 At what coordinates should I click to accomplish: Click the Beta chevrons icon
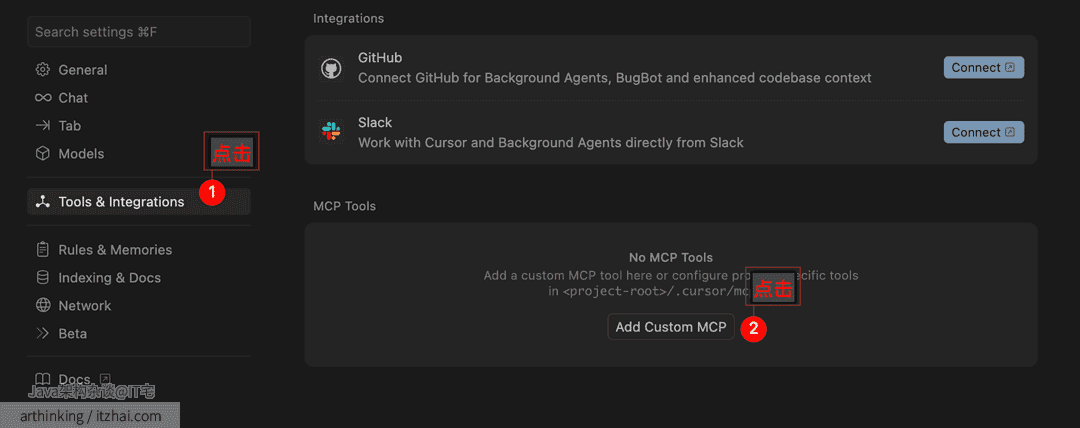[x=43, y=334]
